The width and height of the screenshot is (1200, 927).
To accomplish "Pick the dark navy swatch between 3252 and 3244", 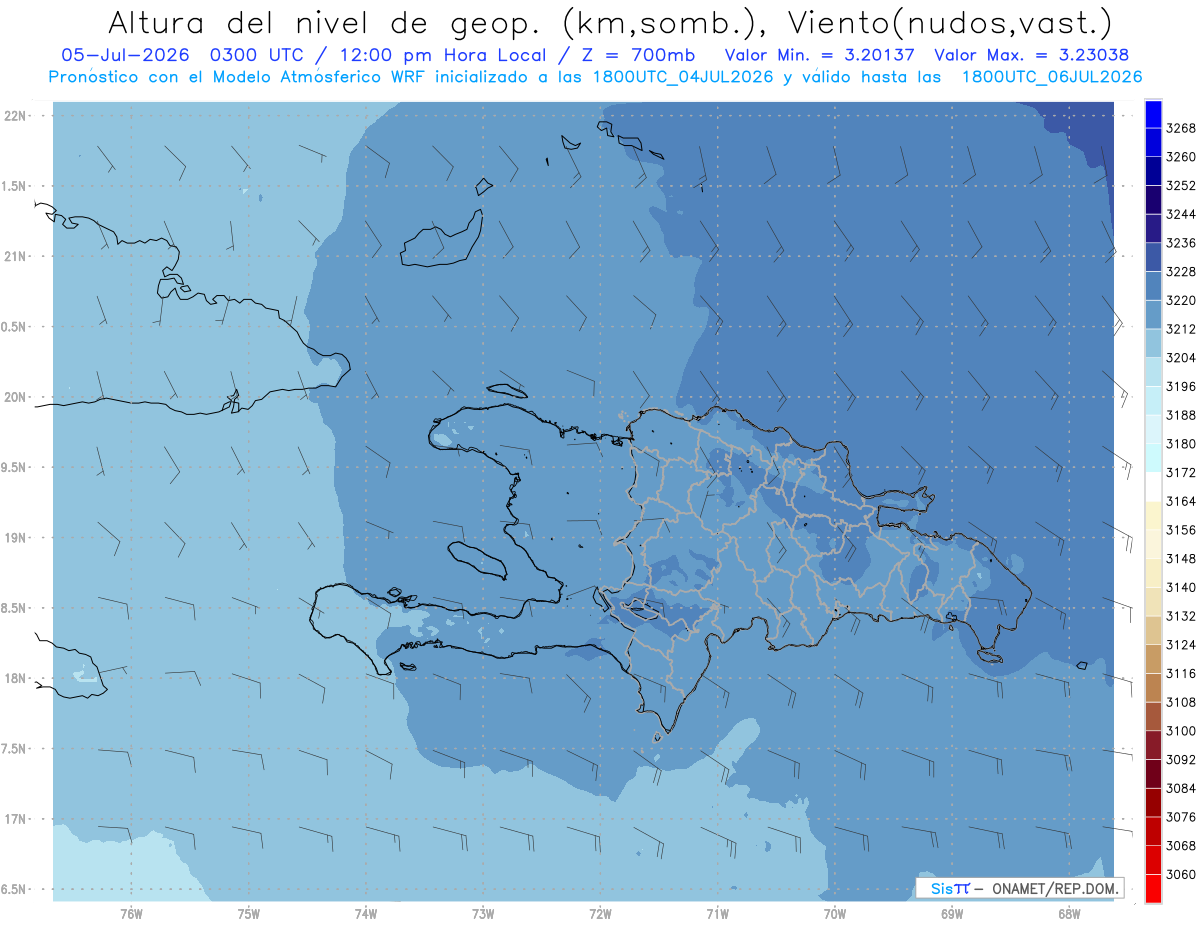I will [x=1153, y=200].
